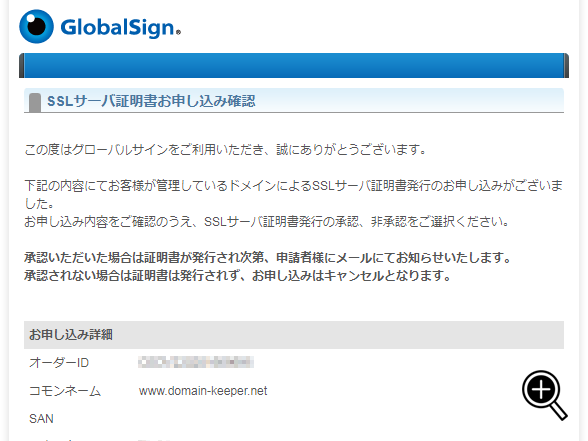Image resolution: width=588 pixels, height=441 pixels.
Task: Click the お申し込み詳細 section header
Action: coord(294,335)
